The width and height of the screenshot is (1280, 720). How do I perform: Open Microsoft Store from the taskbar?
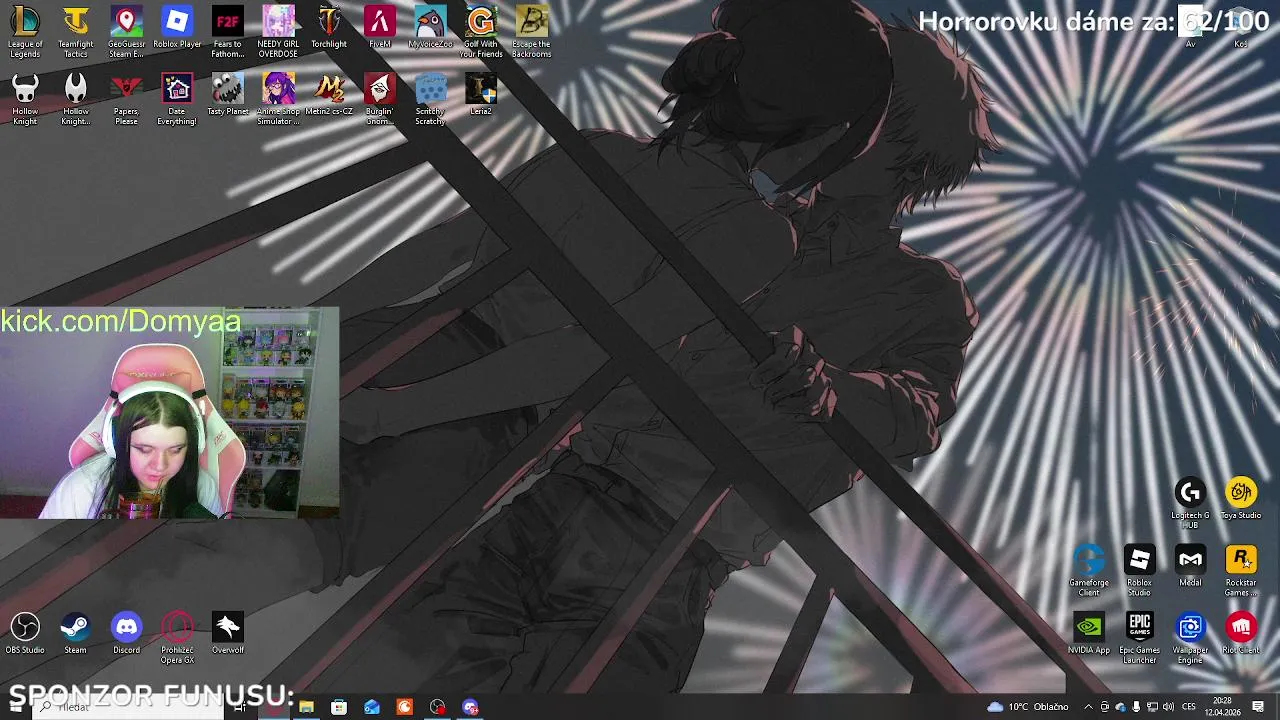(x=339, y=707)
